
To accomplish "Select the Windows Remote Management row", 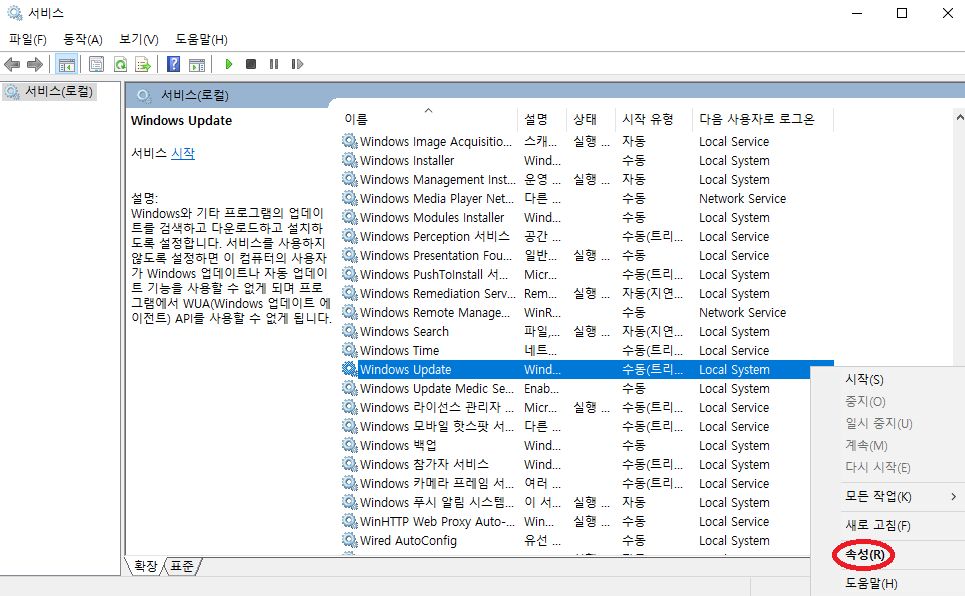I will point(587,312).
